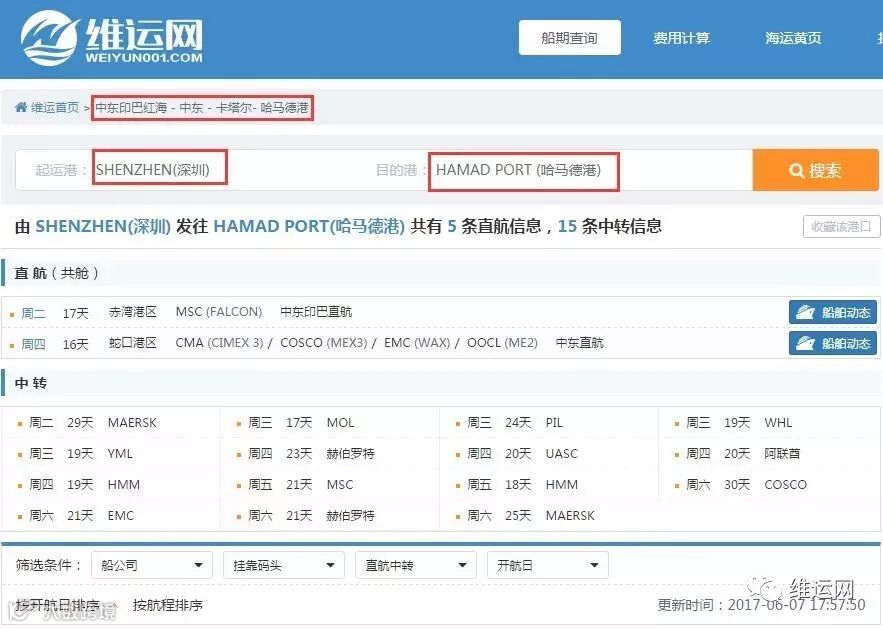Click the 收藏该港口 button
The width and height of the screenshot is (883, 628).
click(841, 226)
